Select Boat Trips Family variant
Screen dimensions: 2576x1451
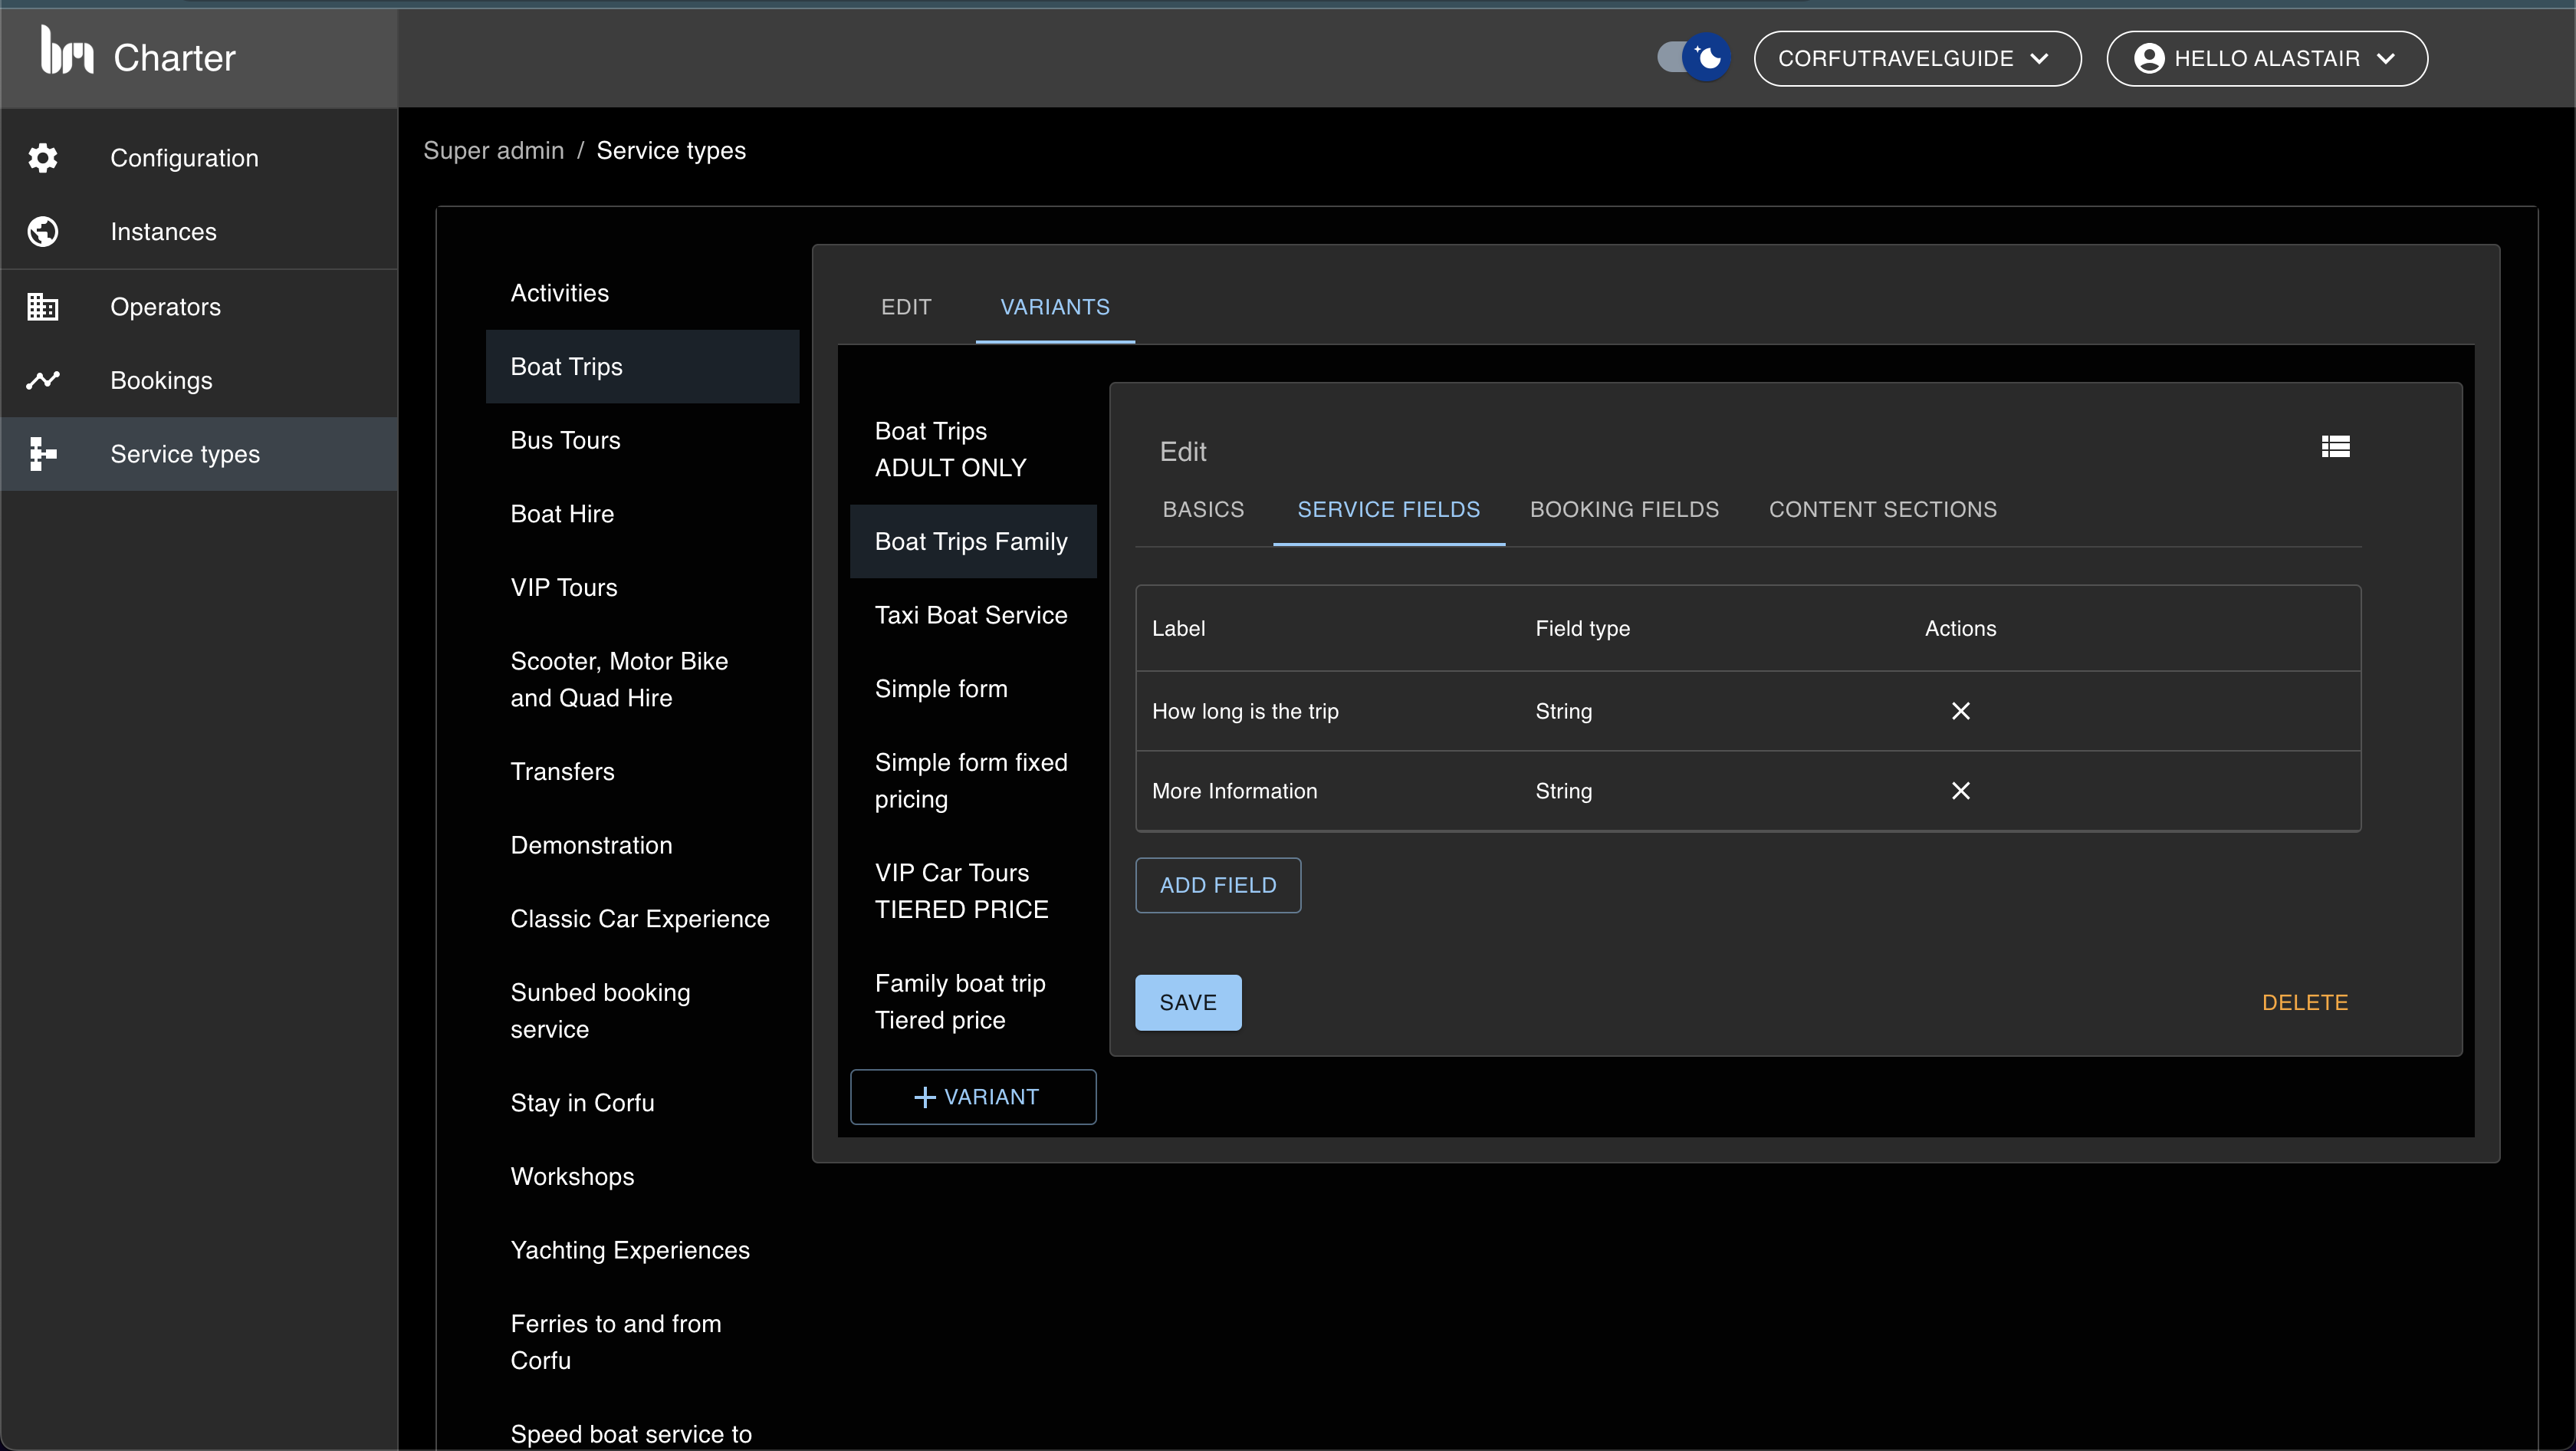(x=973, y=541)
